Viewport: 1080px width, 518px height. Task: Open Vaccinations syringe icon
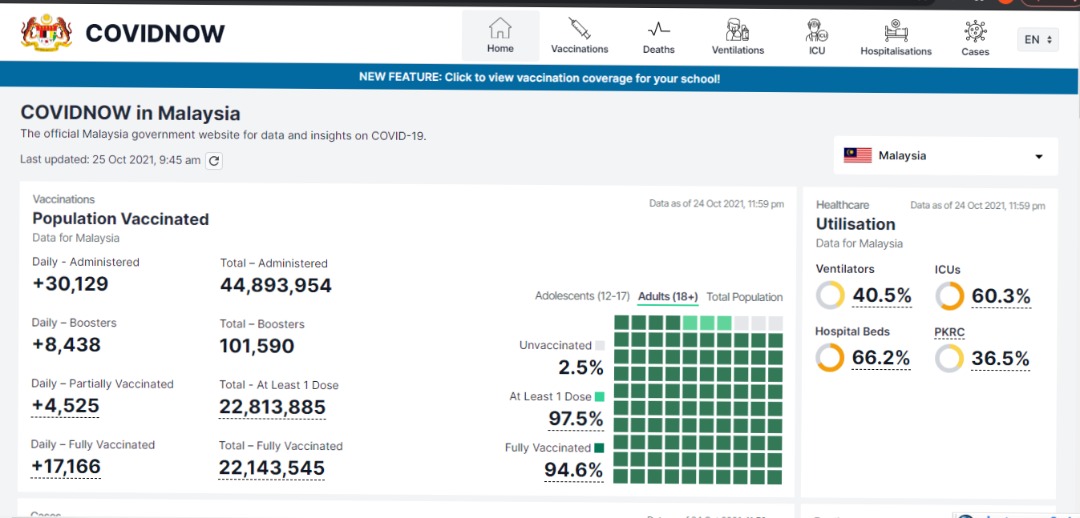point(579,28)
